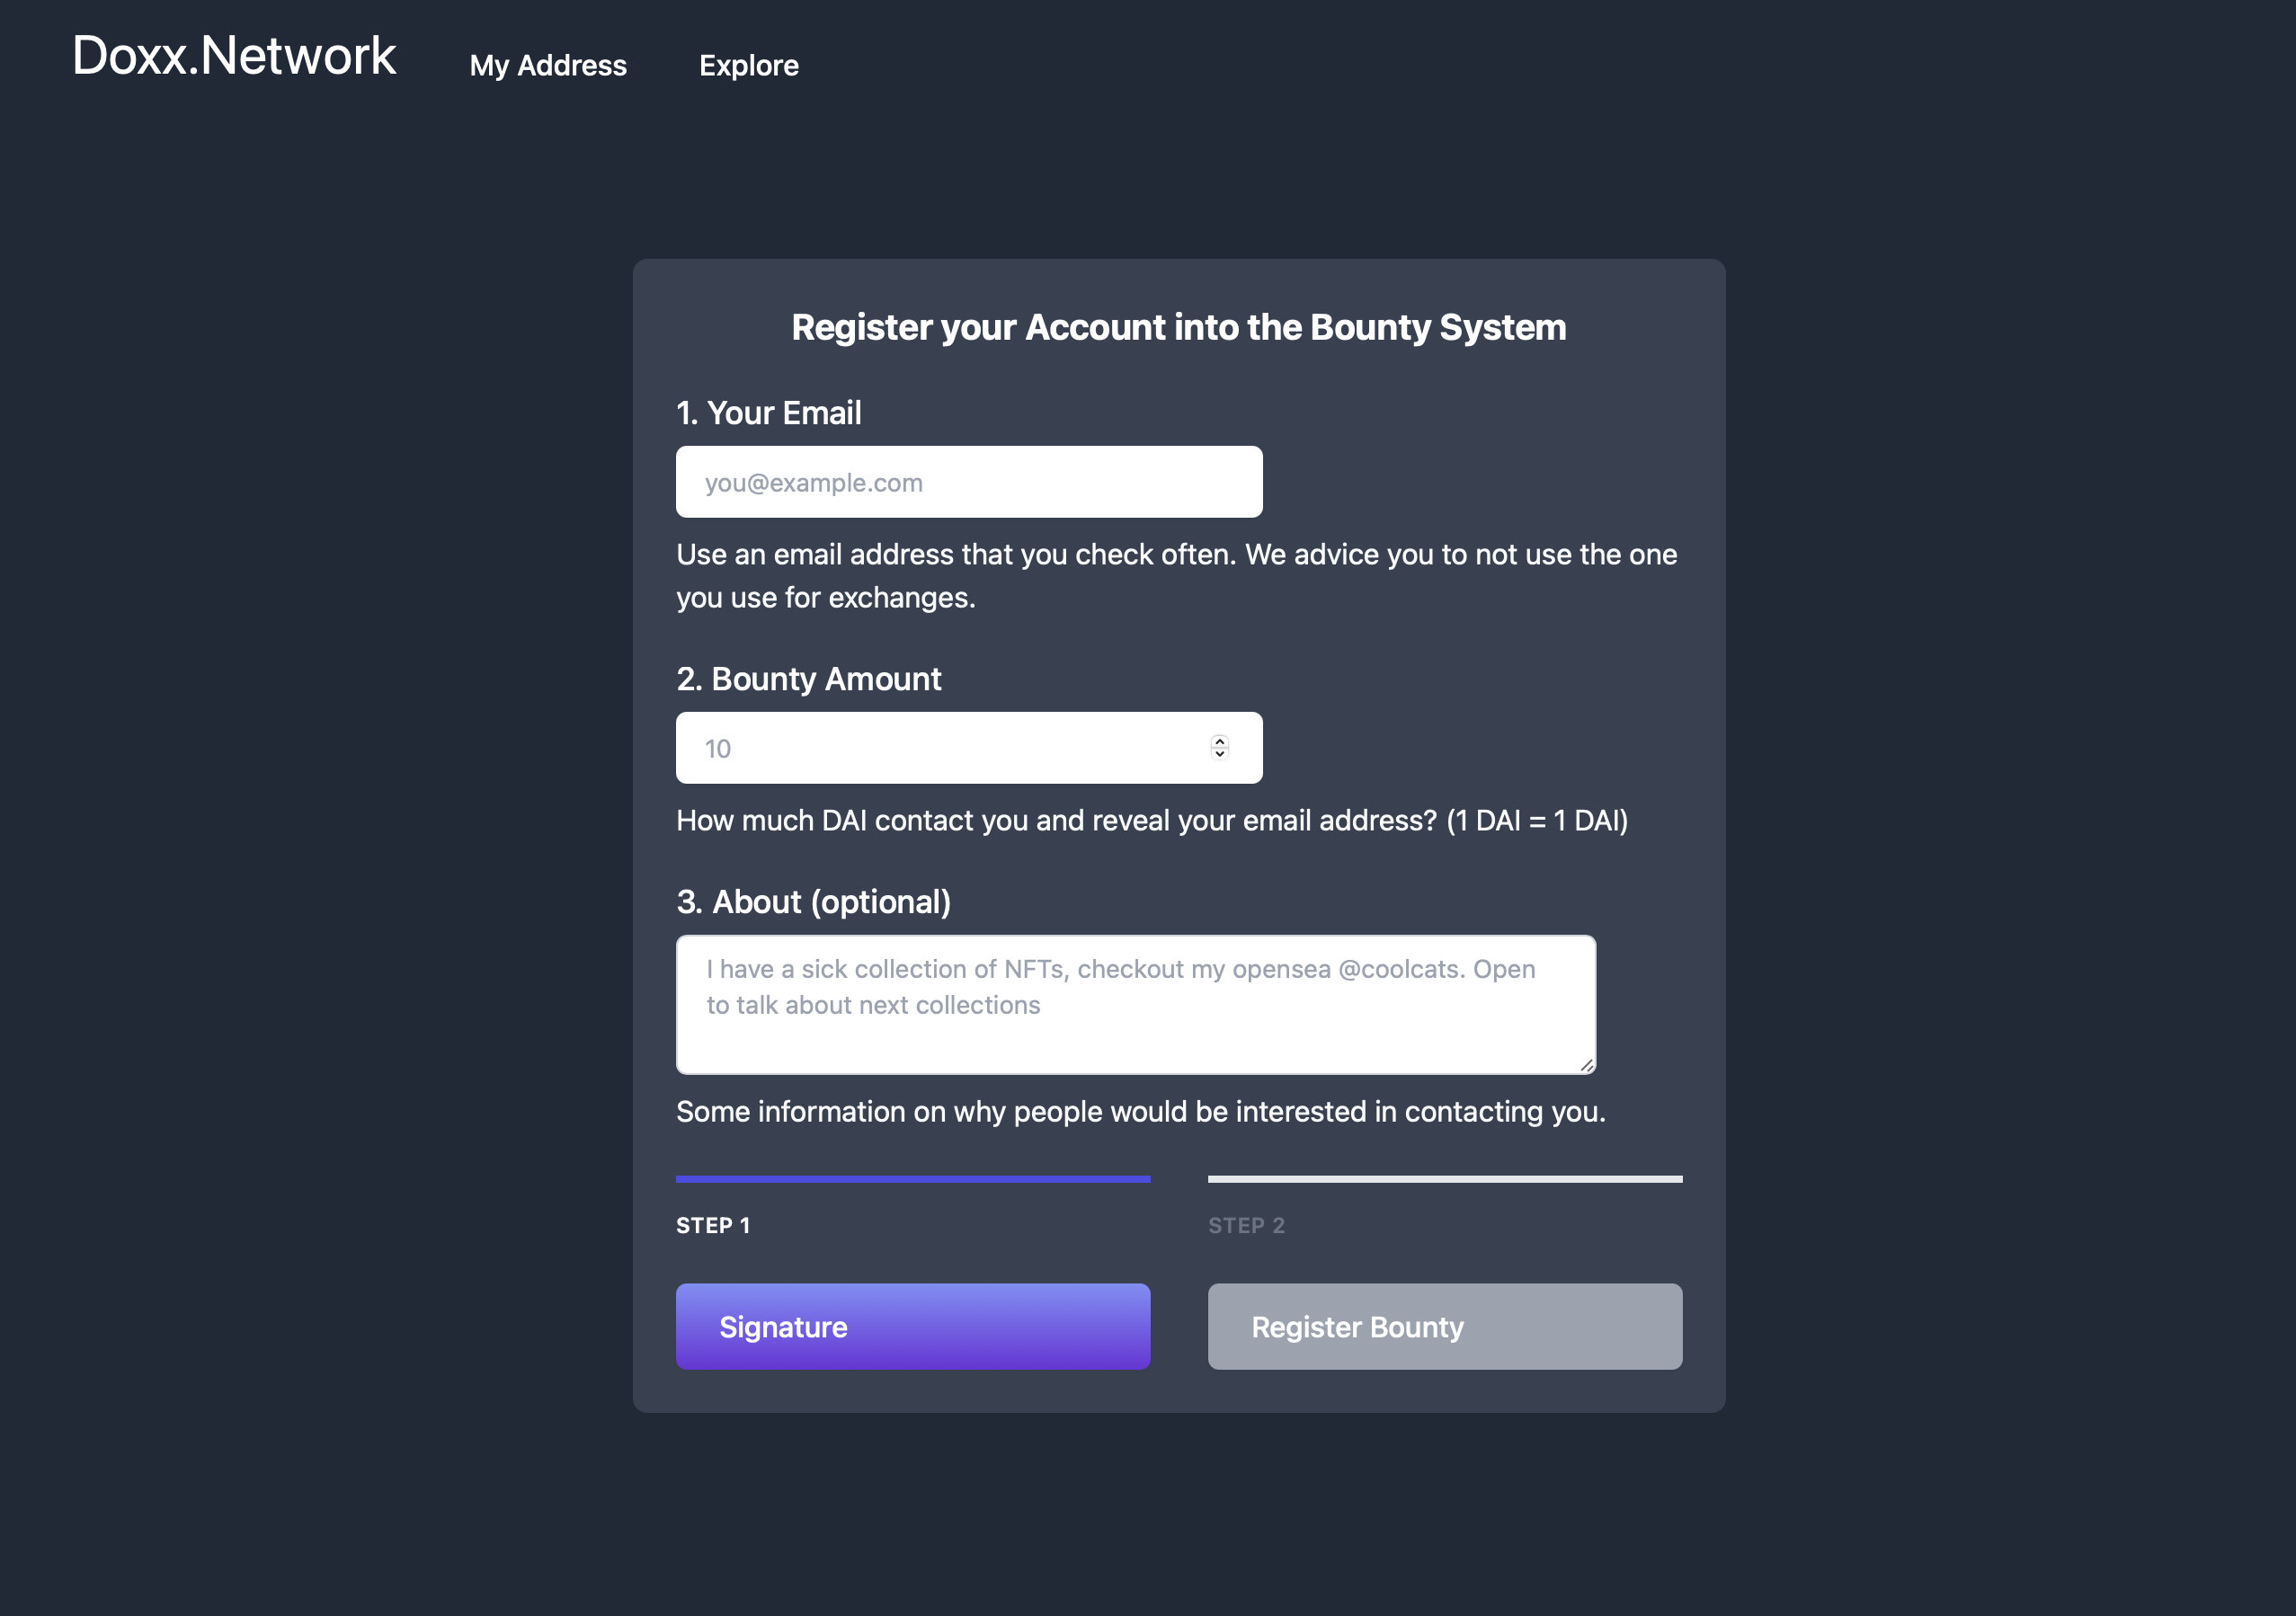Screen dimensions: 2296x1616
Task: Focus the email input field
Action: [969, 482]
